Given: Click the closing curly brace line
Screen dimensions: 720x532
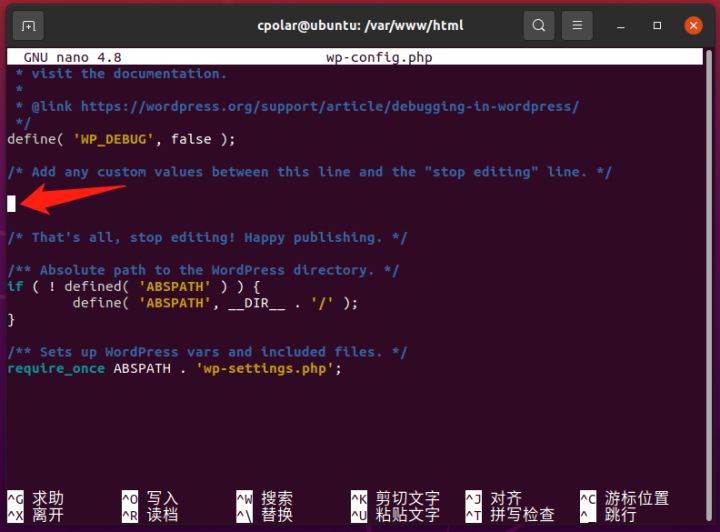Looking at the screenshot, I should 11,320.
